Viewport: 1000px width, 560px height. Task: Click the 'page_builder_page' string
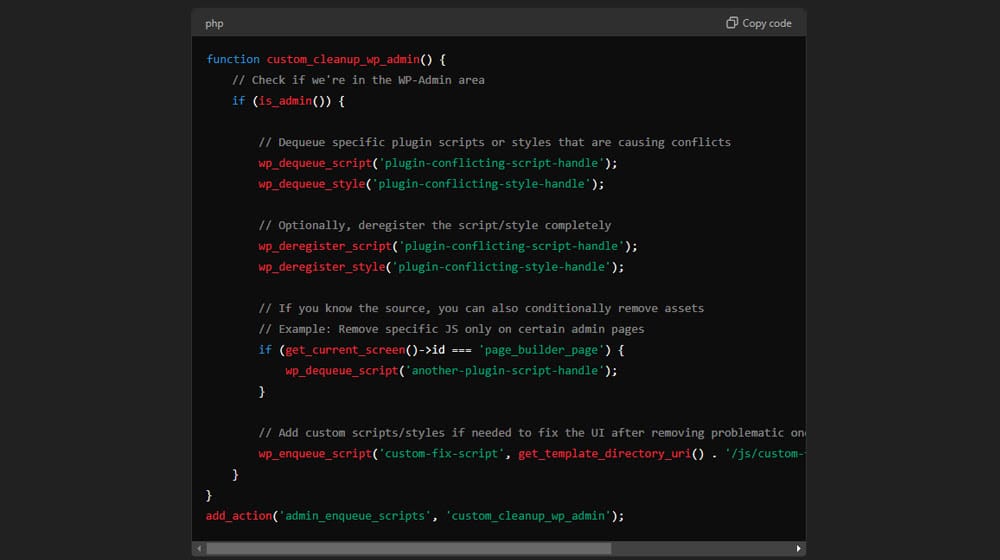(x=541, y=350)
